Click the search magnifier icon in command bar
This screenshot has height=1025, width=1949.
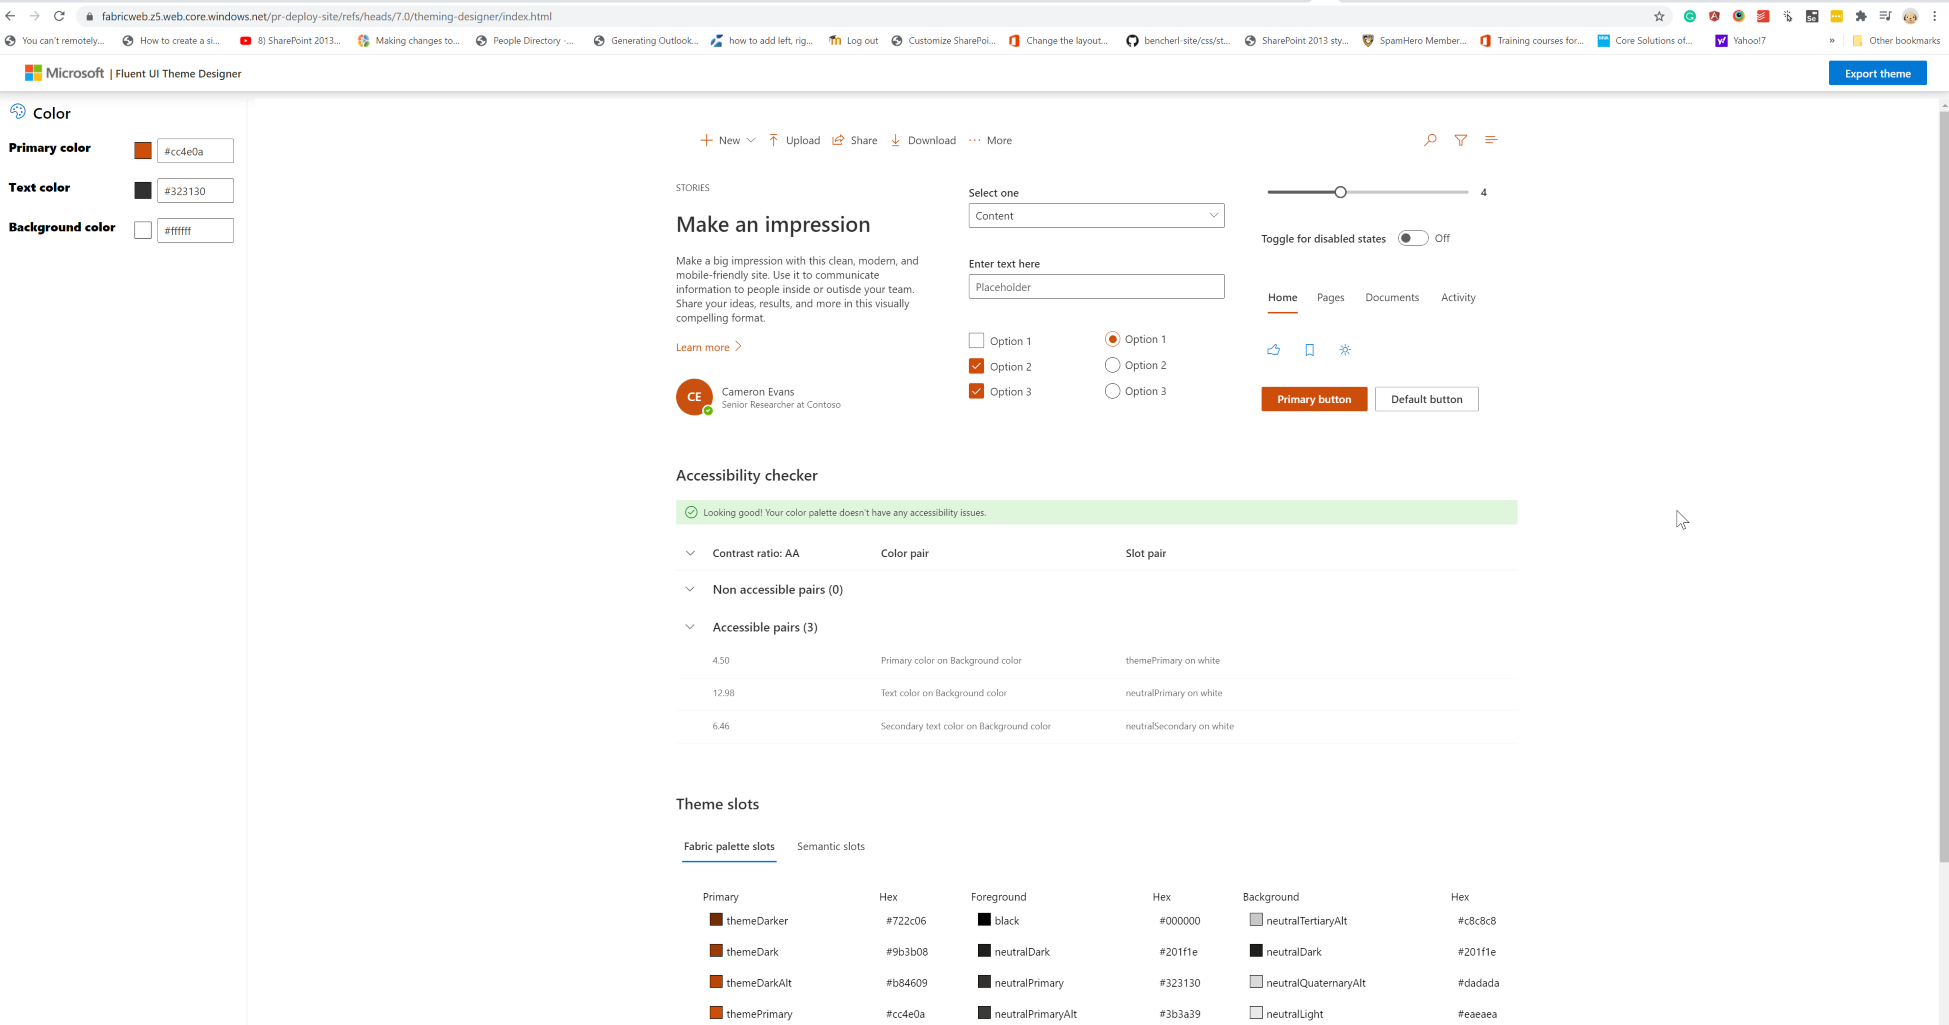[1430, 140]
